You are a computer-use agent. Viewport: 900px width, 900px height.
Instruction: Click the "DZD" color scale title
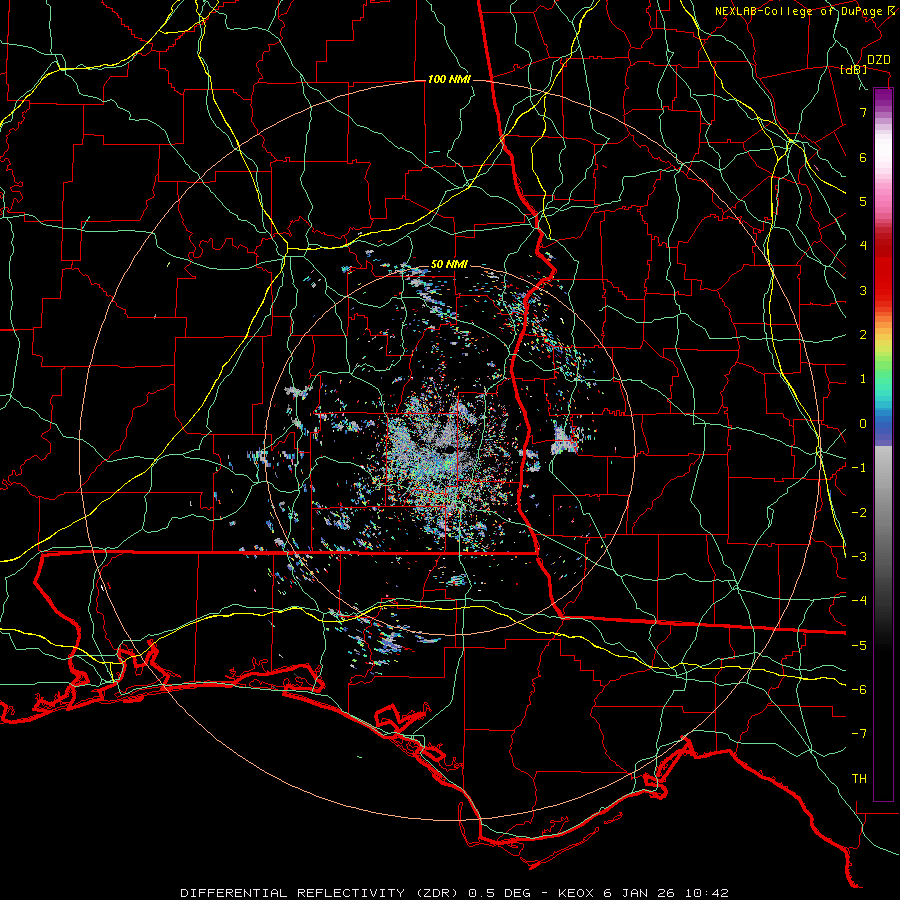(879, 60)
